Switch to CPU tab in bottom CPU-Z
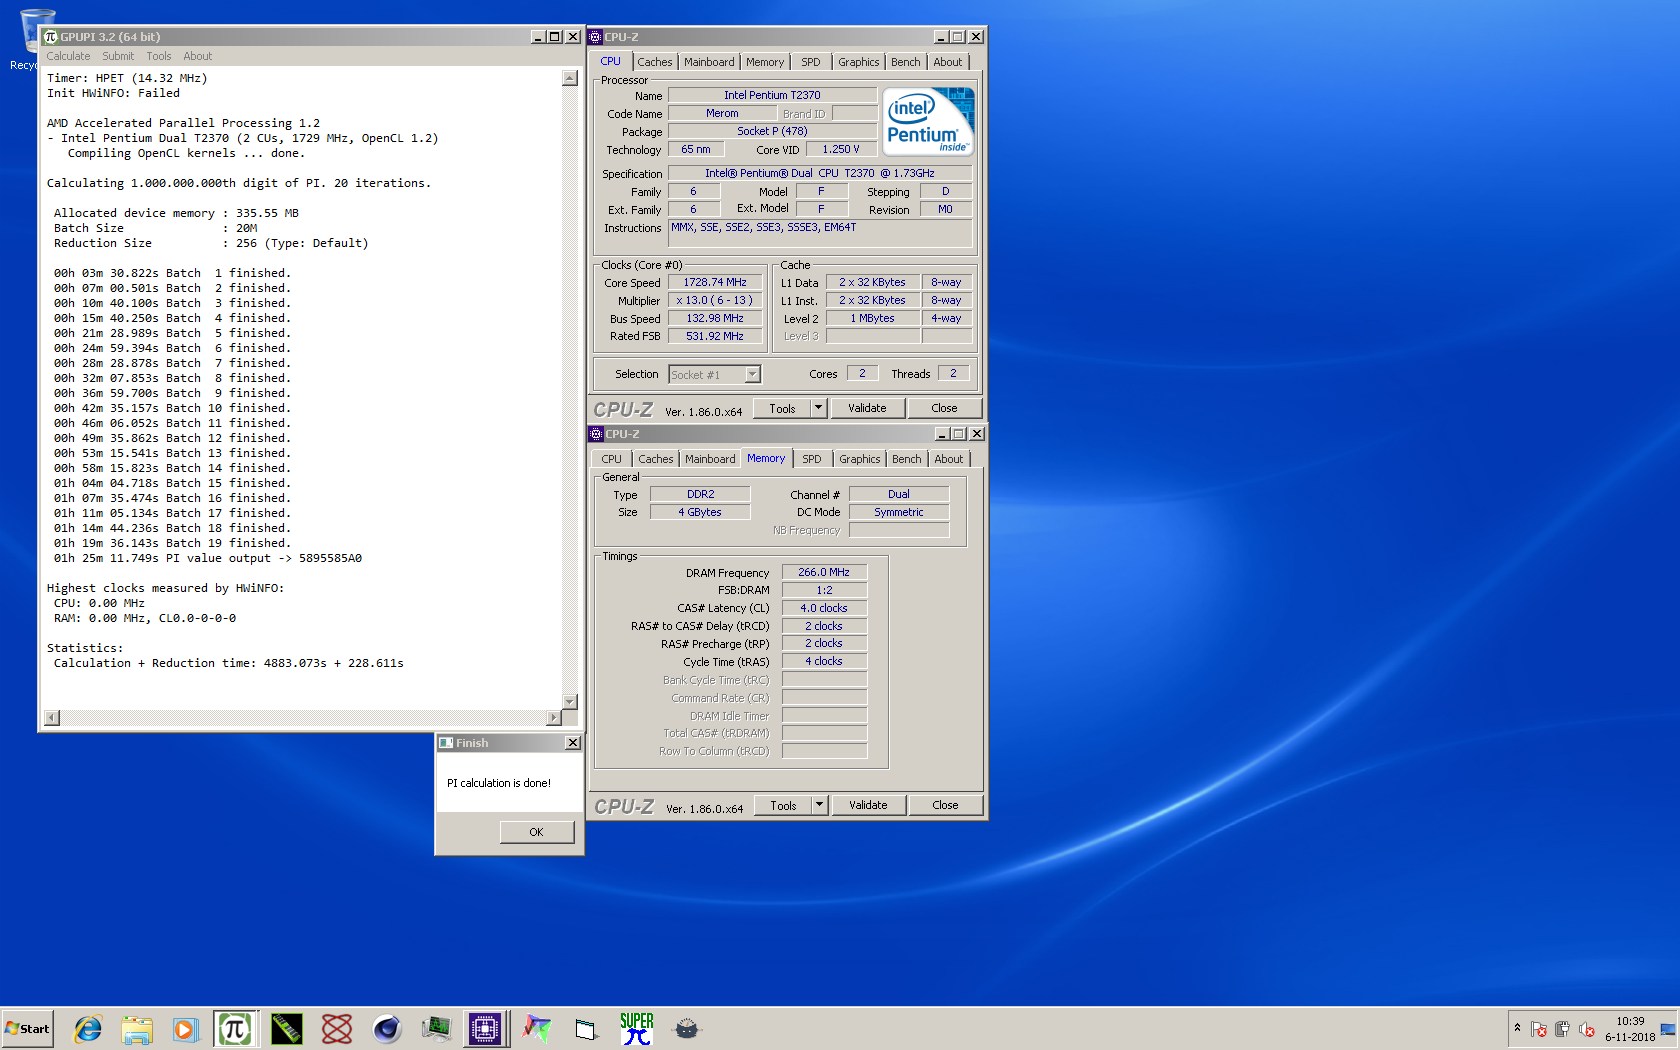Screen dimensions: 1680x1050 pyautogui.click(x=611, y=459)
